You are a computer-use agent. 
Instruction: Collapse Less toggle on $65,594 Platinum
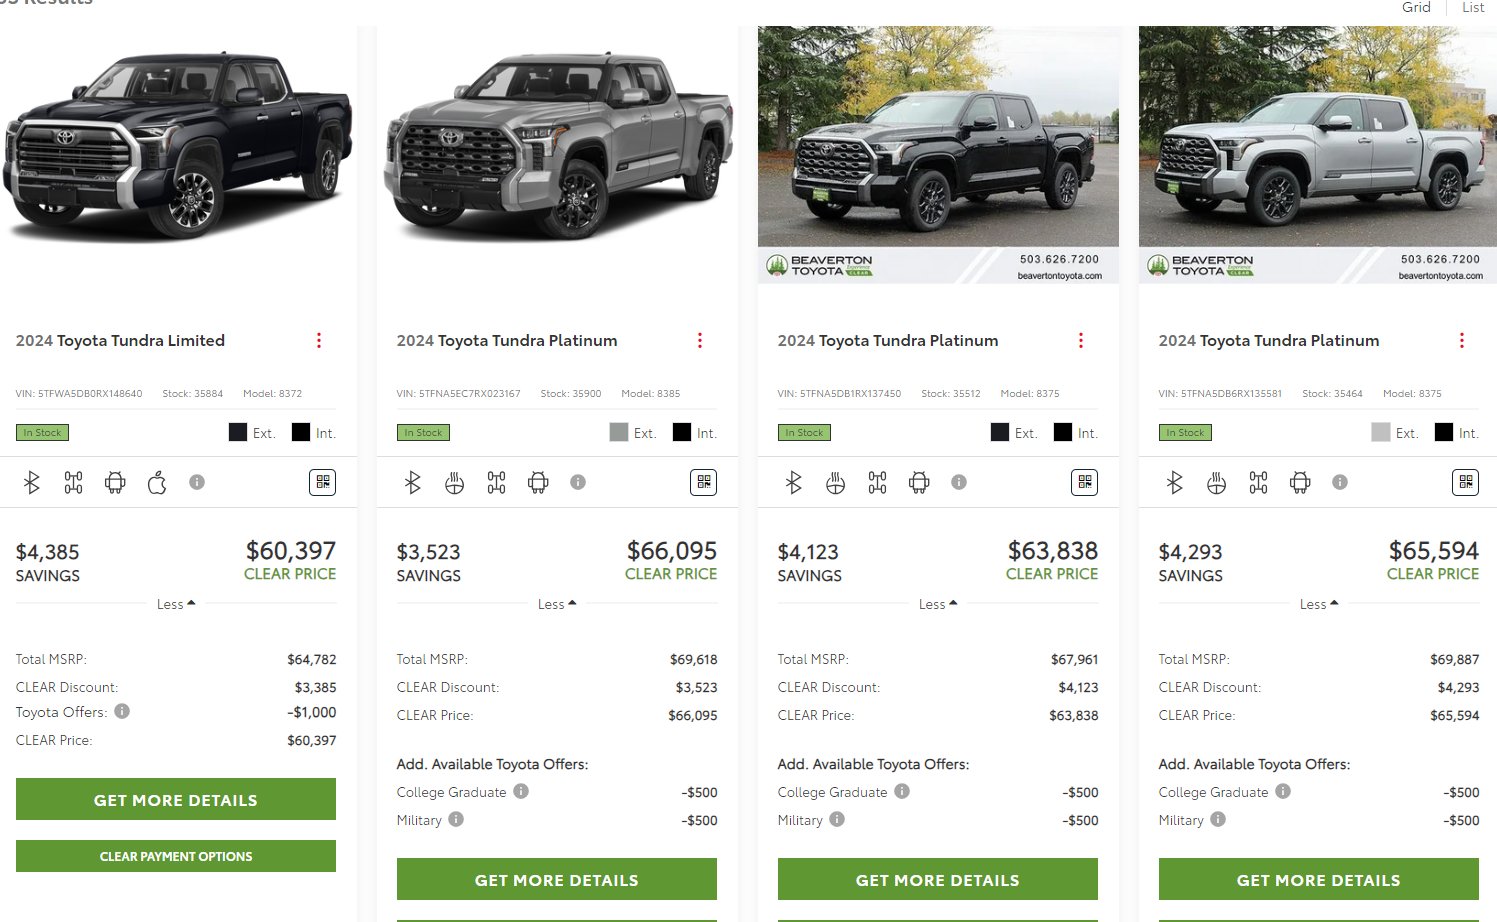[x=1319, y=604]
